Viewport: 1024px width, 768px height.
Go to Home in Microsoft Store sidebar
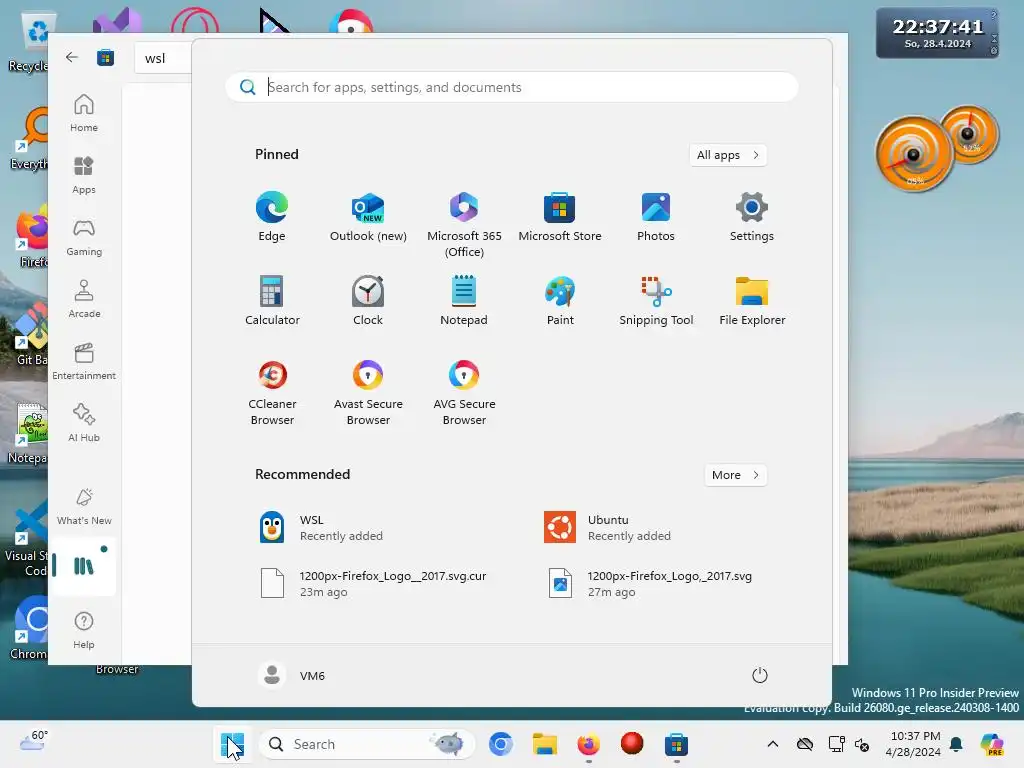pos(84,113)
